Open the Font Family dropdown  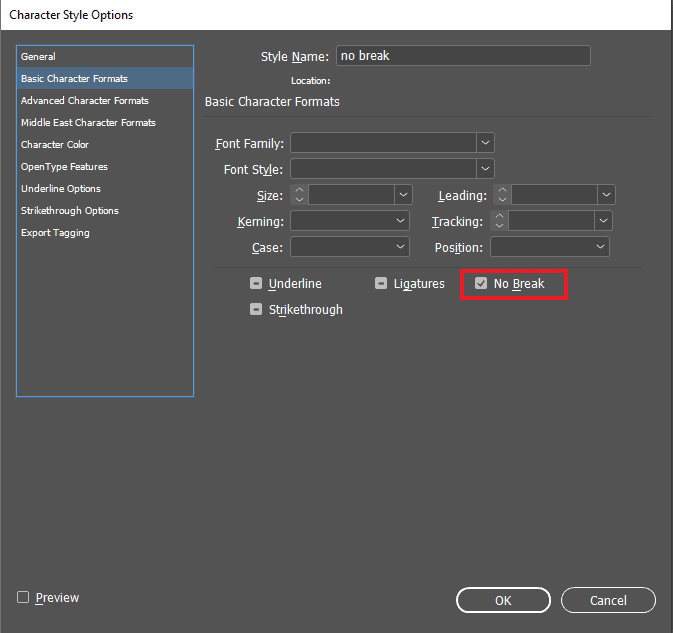tap(485, 143)
